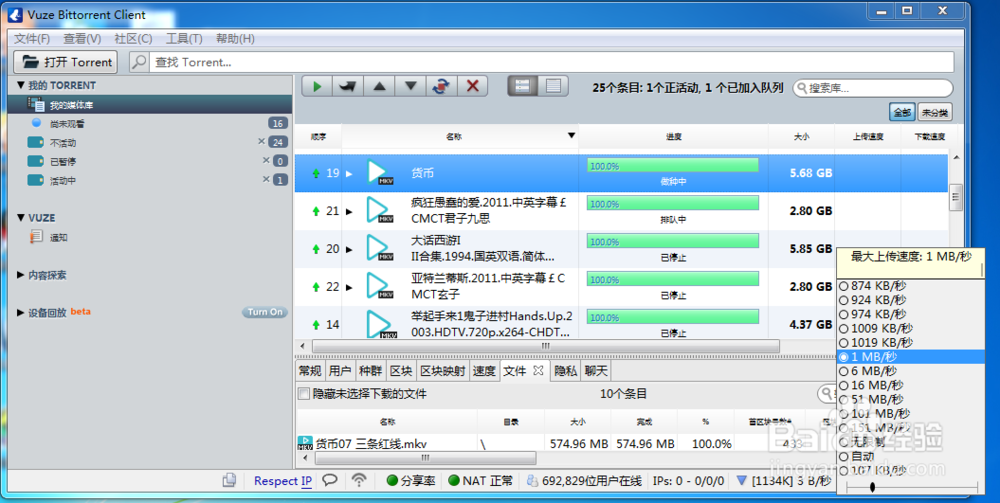Click the 打开 Torrent button

[66, 62]
